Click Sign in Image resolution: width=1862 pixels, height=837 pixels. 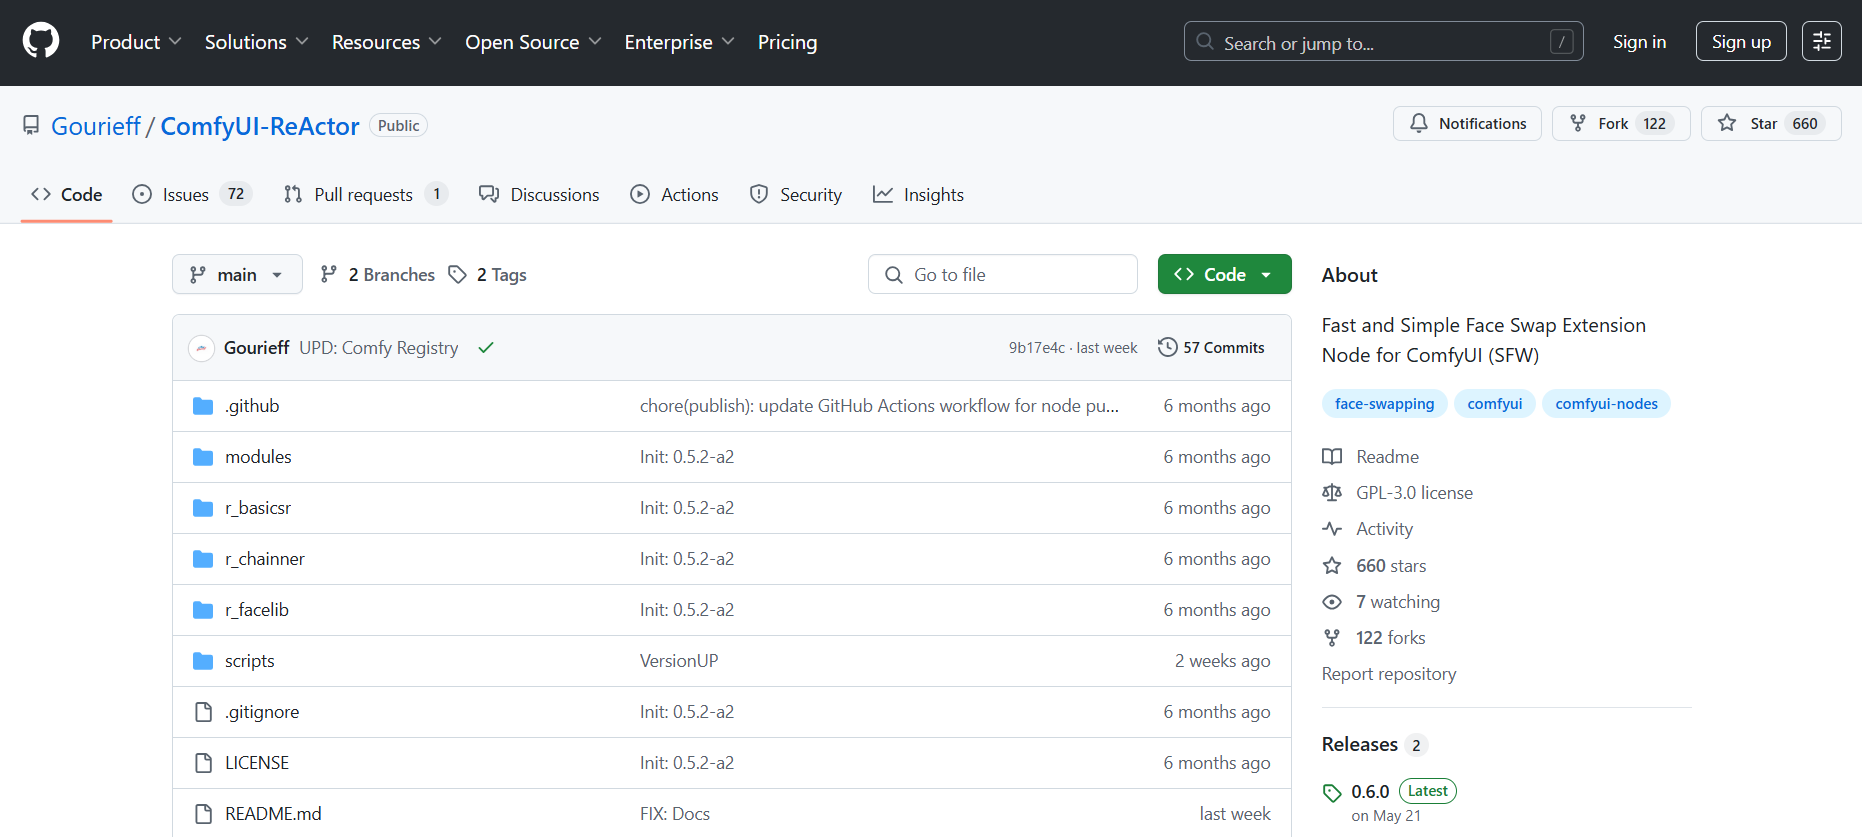point(1639,42)
